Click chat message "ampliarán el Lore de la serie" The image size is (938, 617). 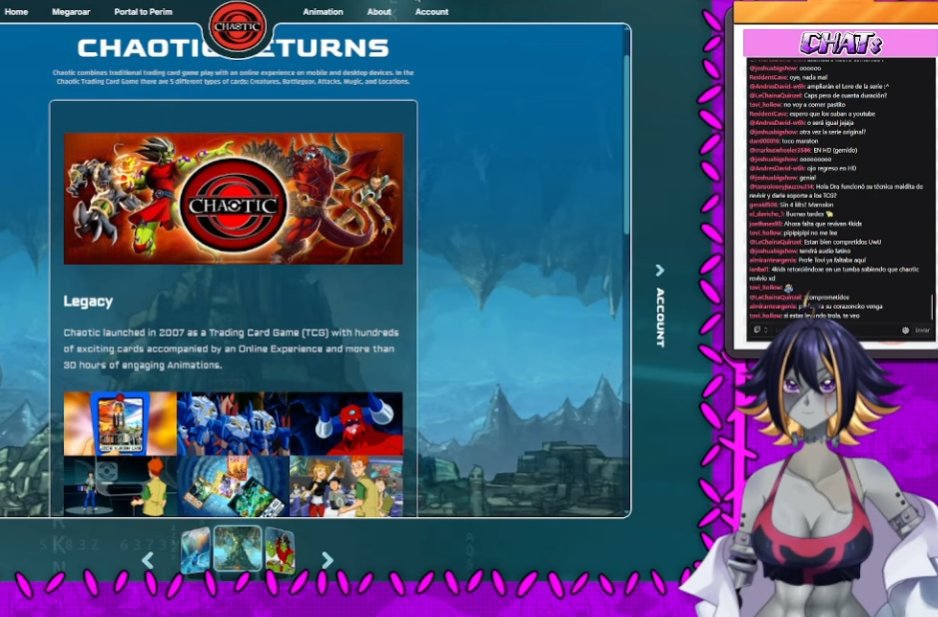[847, 86]
